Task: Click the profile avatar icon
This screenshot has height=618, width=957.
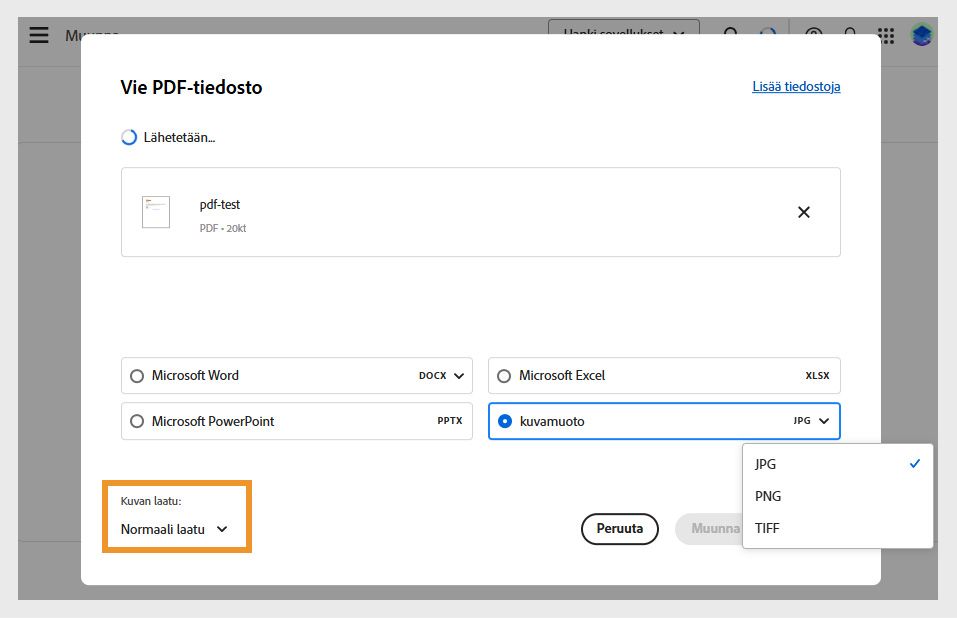Action: [922, 35]
